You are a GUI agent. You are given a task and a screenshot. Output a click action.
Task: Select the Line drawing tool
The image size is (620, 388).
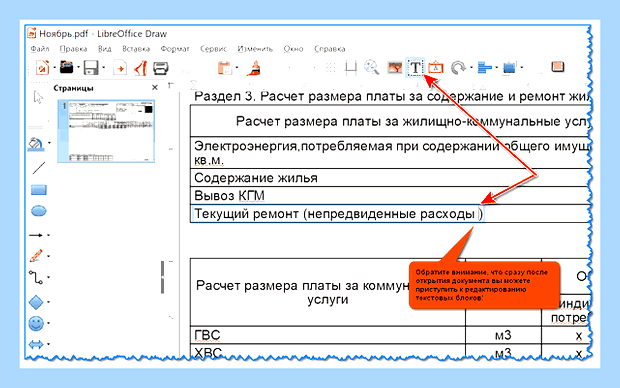point(38,168)
